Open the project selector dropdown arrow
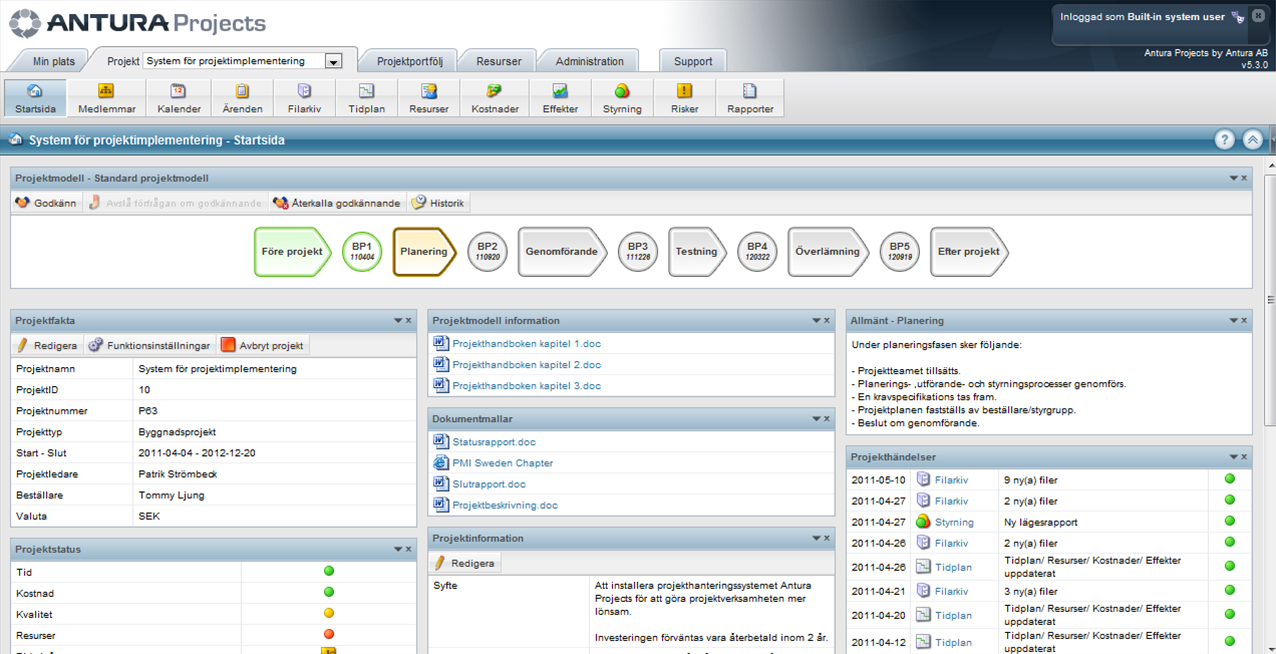Screen dimensions: 1276x654 [x=334, y=61]
